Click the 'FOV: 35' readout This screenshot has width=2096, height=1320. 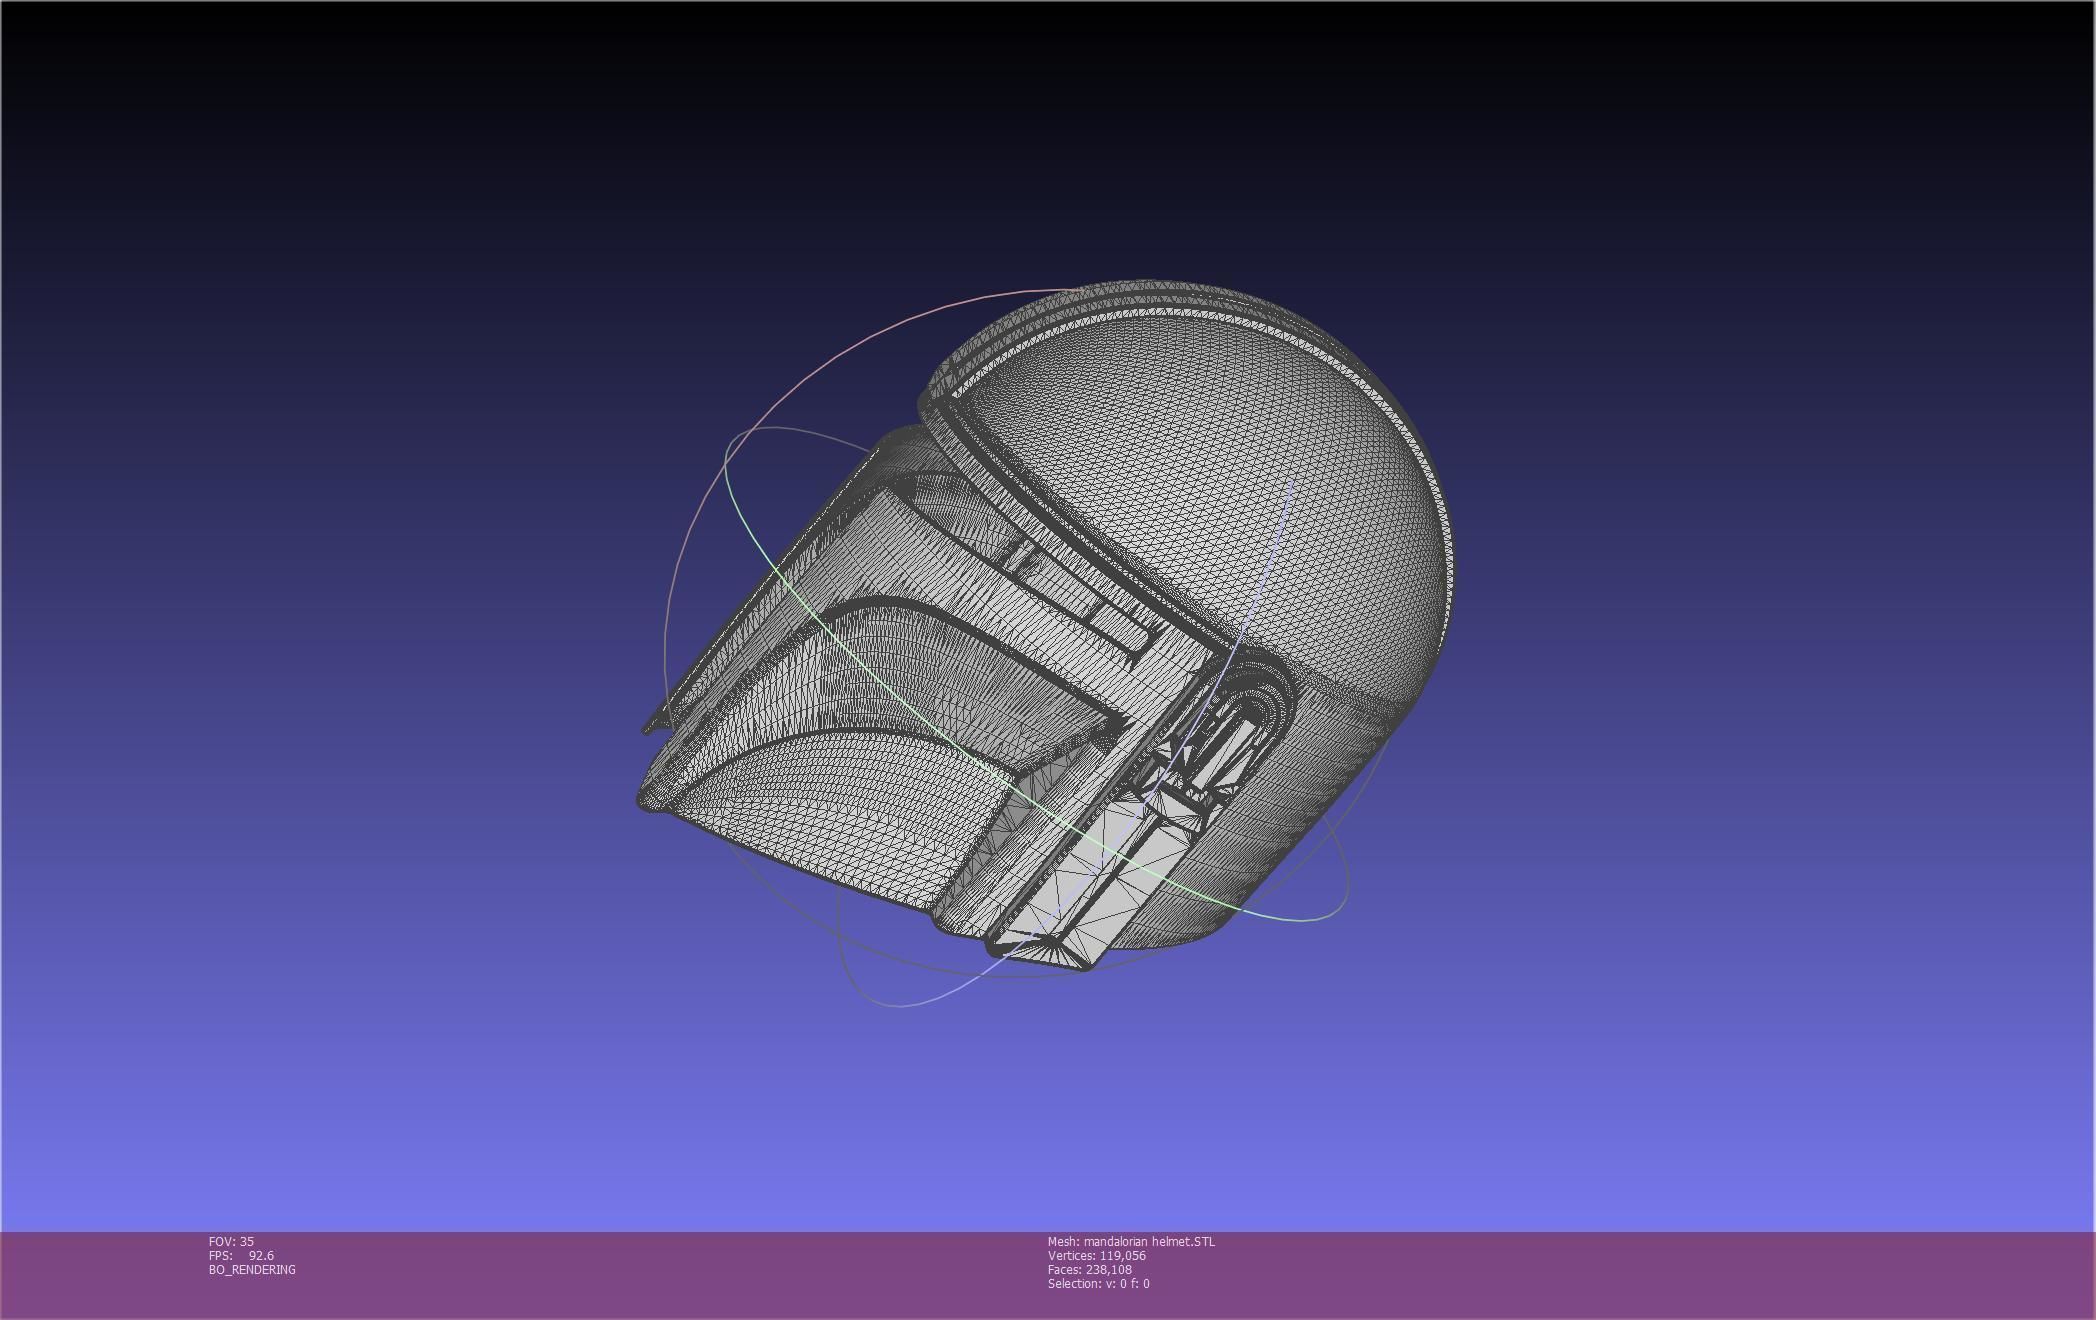pos(231,1241)
